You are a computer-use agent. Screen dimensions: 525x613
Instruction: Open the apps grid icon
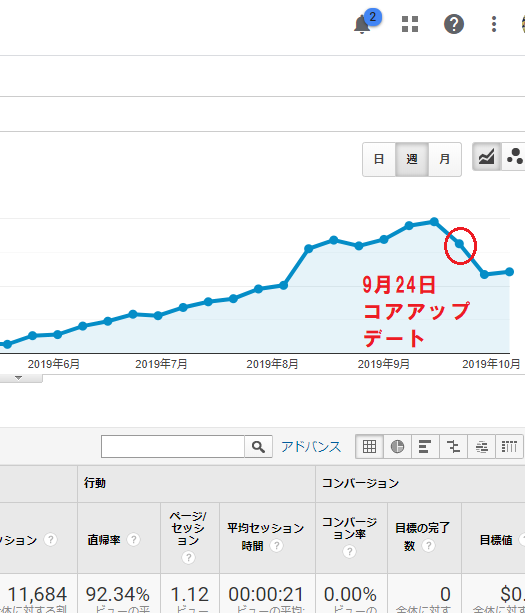410,24
